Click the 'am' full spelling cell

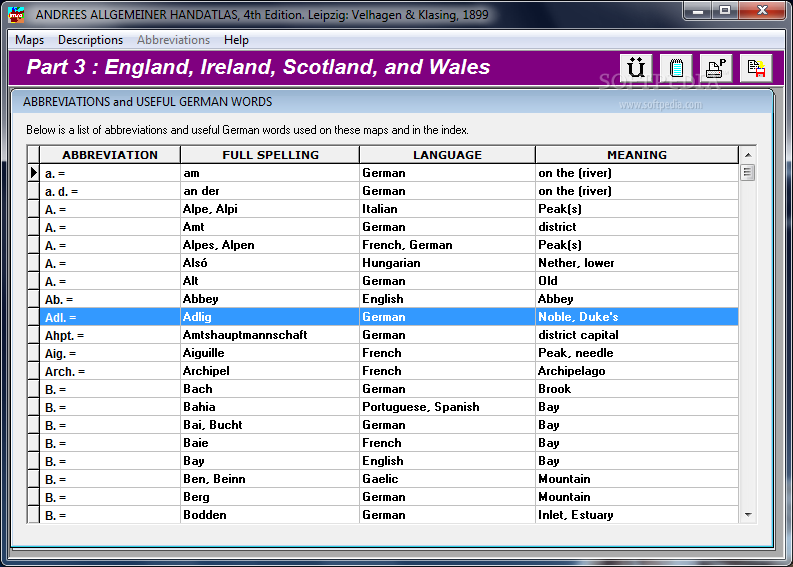click(270, 173)
